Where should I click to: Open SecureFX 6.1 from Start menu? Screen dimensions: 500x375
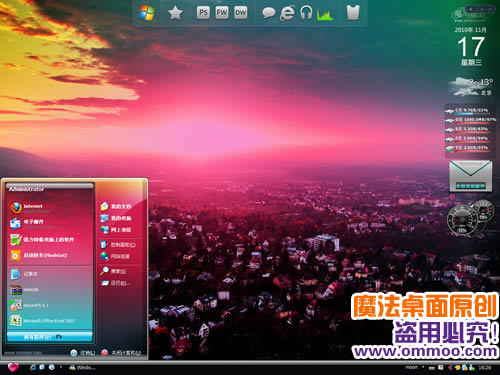(x=30, y=305)
